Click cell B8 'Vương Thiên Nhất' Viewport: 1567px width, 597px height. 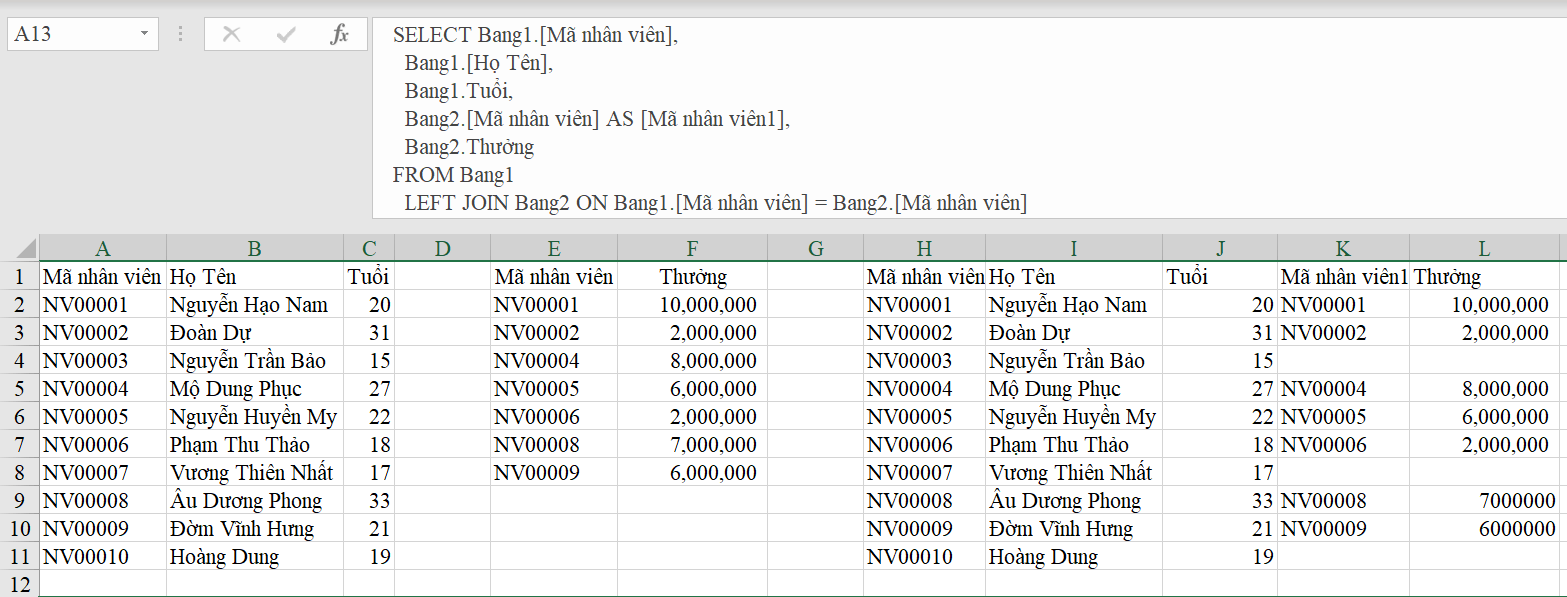[x=254, y=473]
